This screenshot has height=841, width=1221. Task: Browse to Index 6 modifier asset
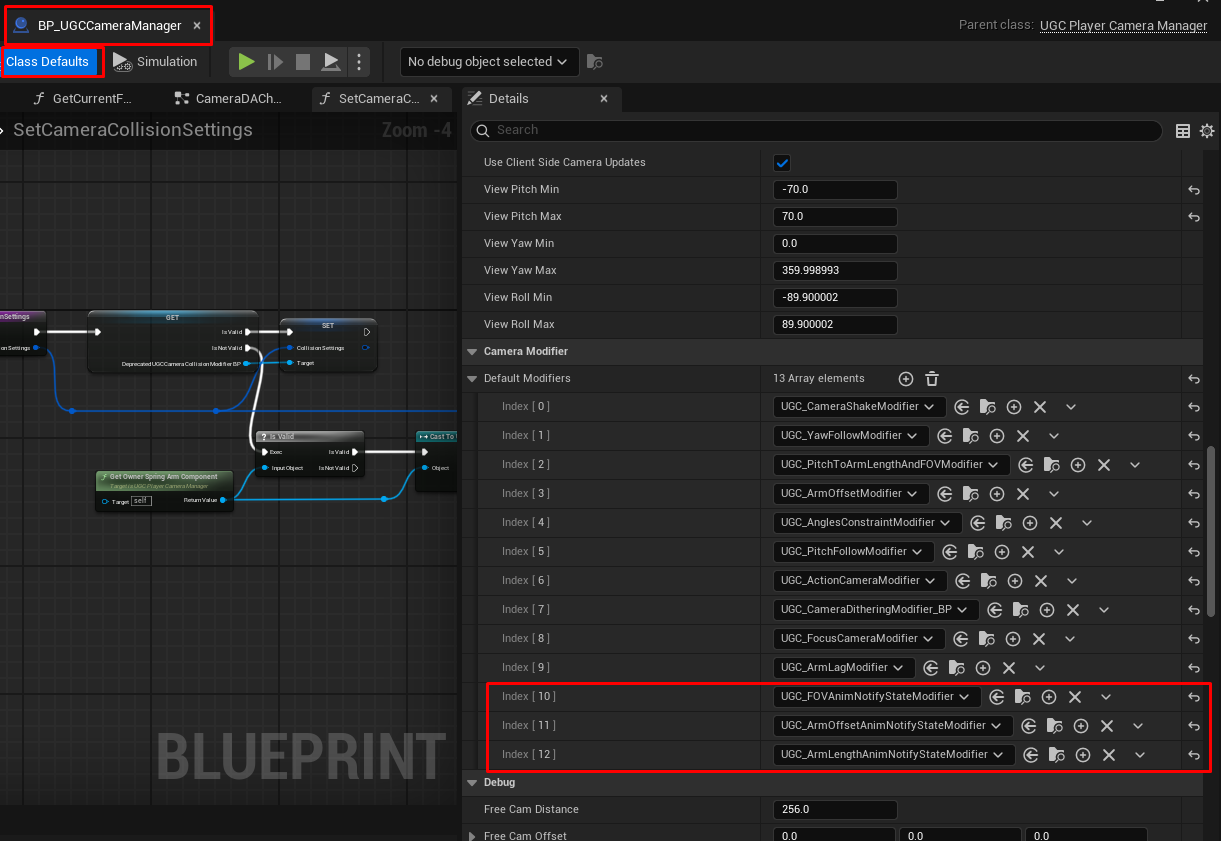tap(989, 581)
